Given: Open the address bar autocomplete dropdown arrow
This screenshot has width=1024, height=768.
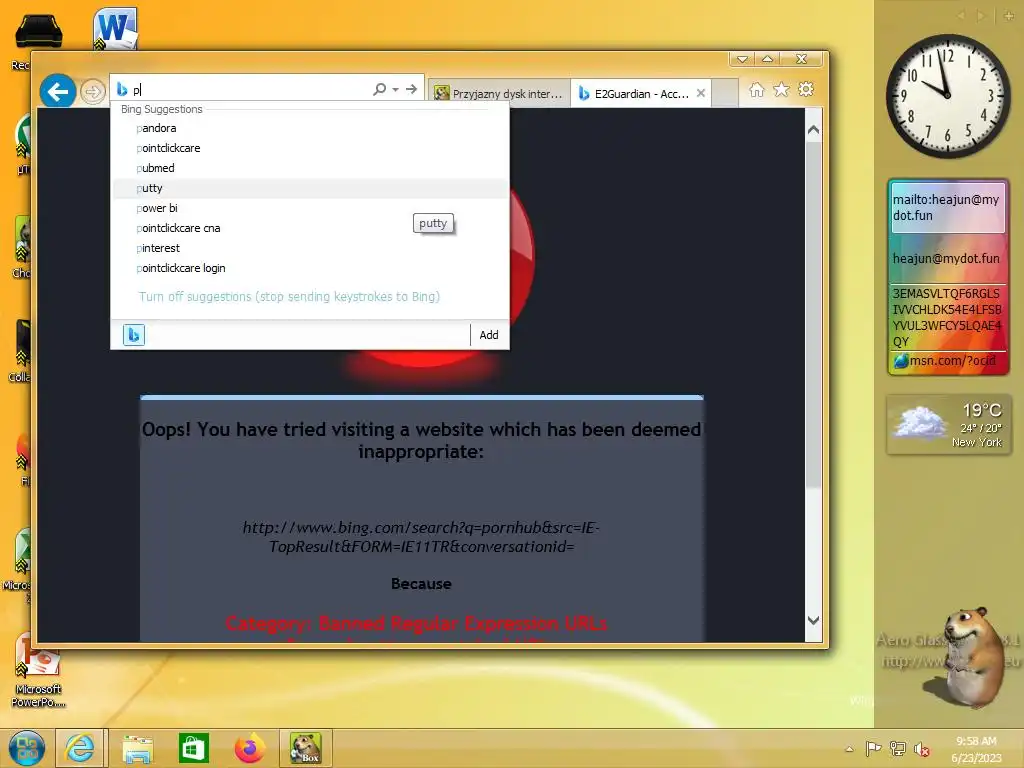Looking at the screenshot, I should 396,89.
